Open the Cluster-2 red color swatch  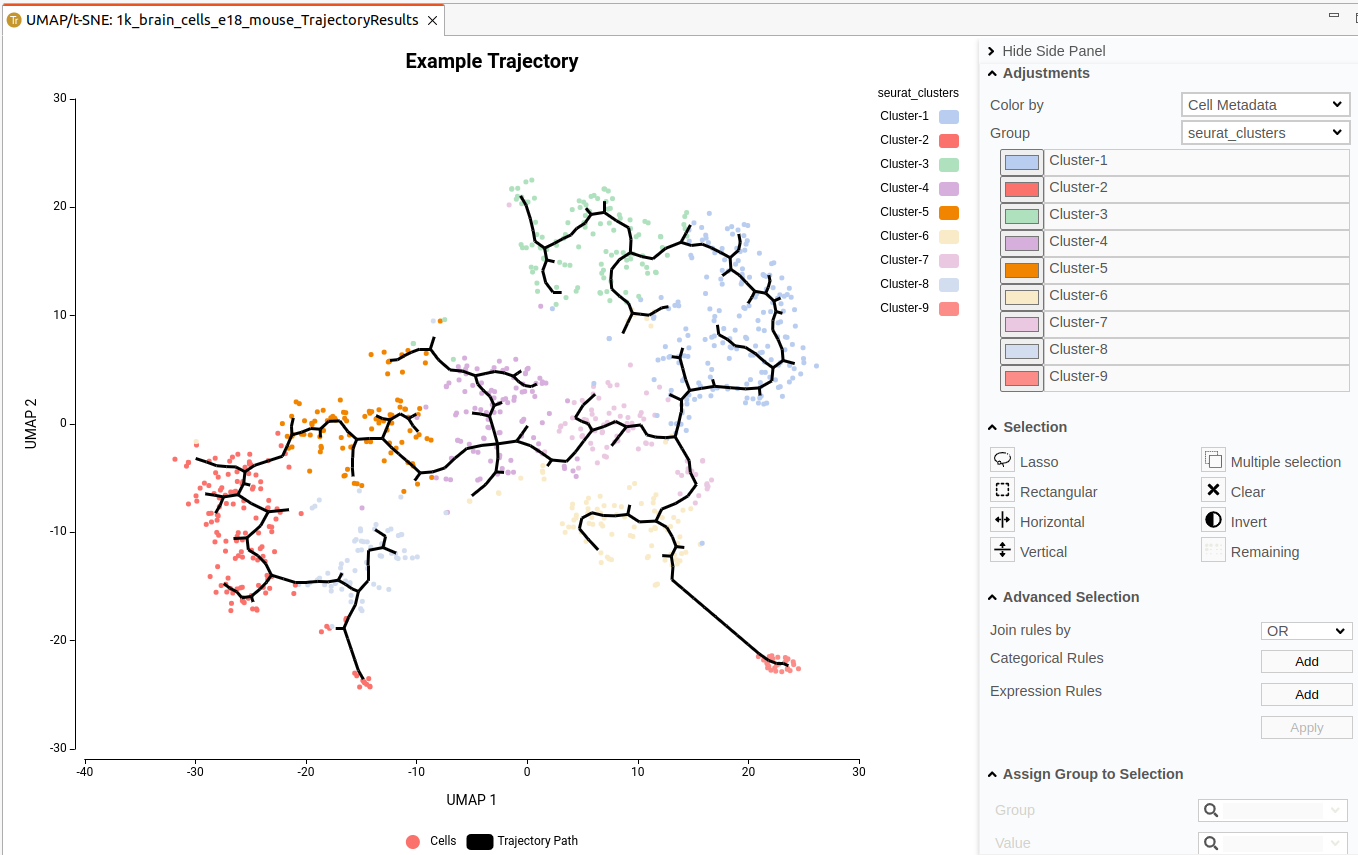pyautogui.click(x=1021, y=189)
